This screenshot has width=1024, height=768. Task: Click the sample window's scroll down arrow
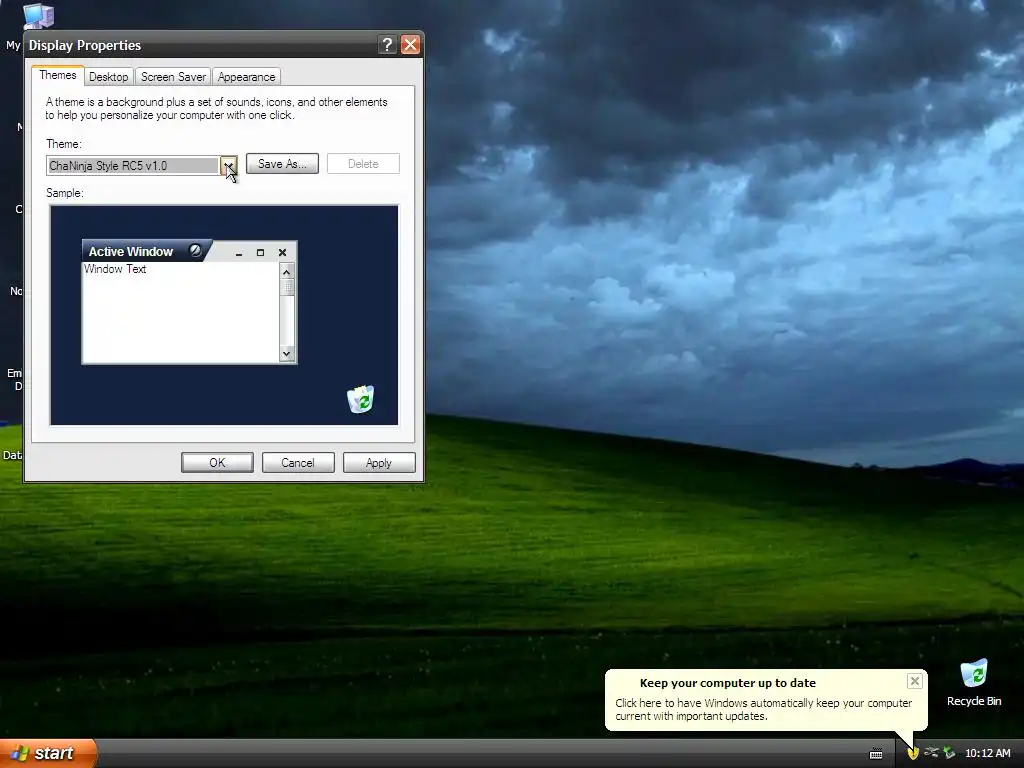point(287,354)
